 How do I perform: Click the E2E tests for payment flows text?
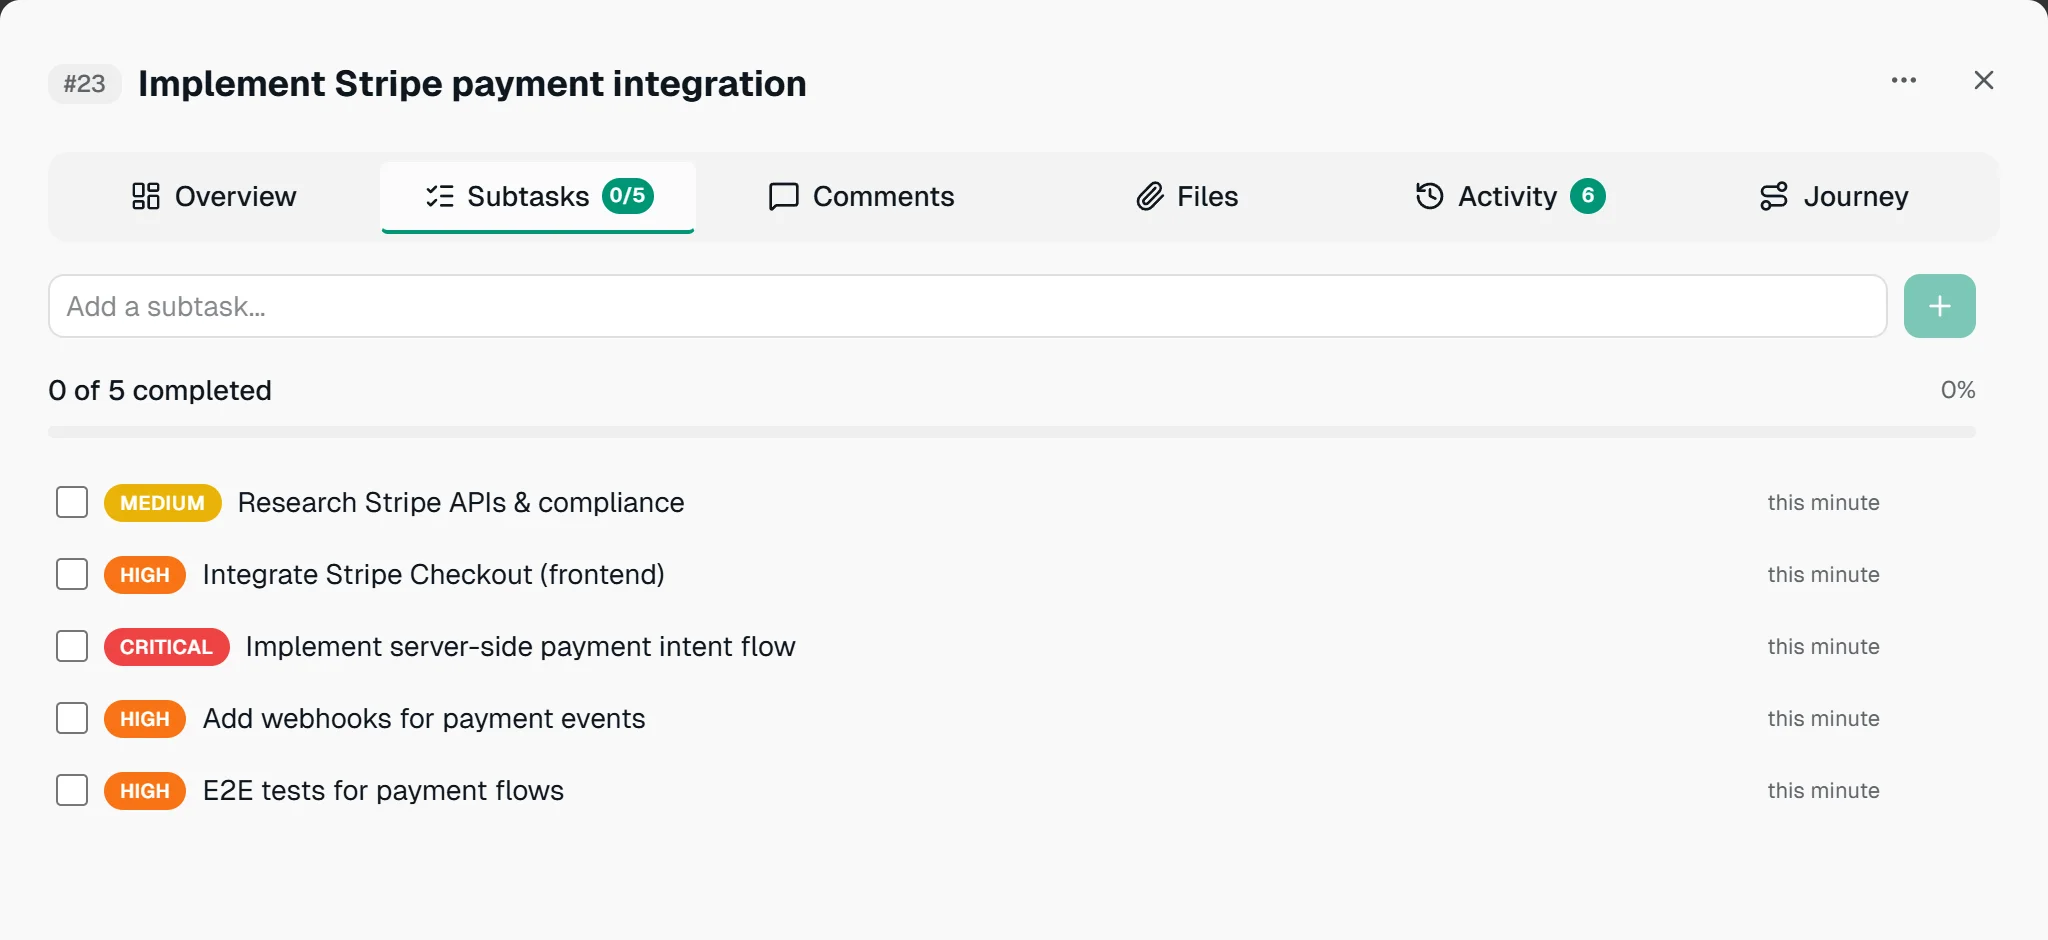click(383, 790)
